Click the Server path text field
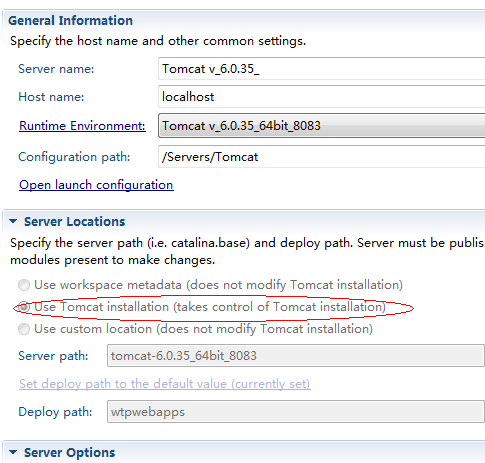Image resolution: width=485 pixels, height=463 pixels. pyautogui.click(x=296, y=356)
